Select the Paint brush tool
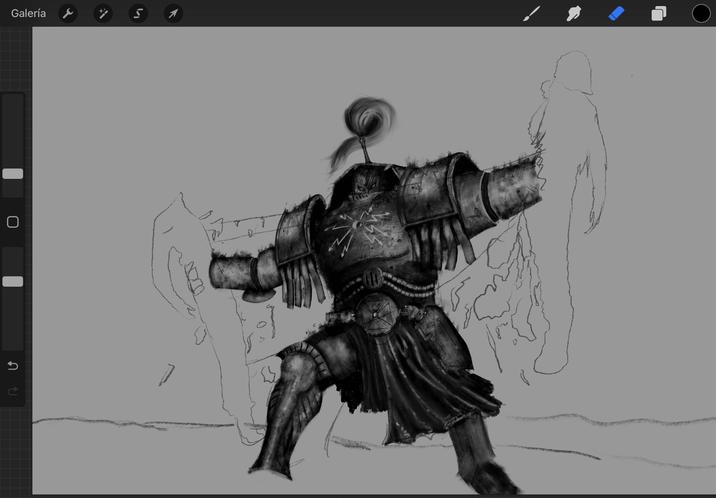 [x=532, y=13]
